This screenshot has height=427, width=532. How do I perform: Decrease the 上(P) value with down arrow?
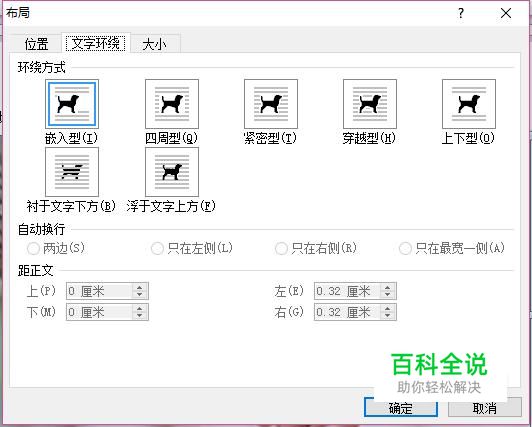139,295
